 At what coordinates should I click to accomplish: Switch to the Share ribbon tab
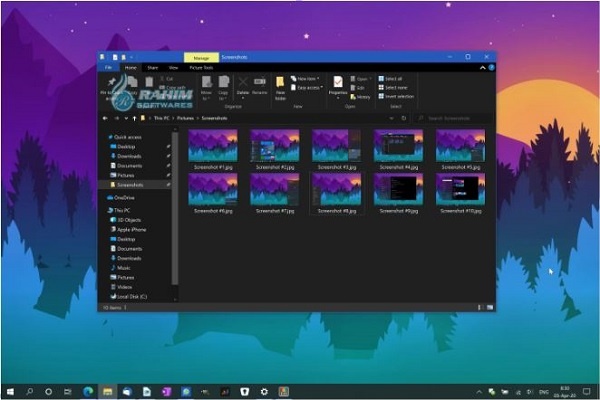[153, 67]
